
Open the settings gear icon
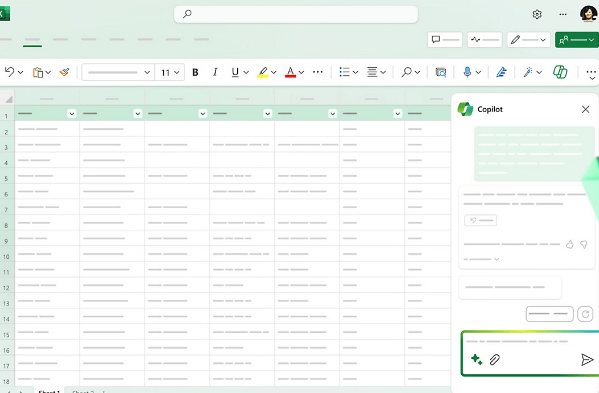(537, 15)
